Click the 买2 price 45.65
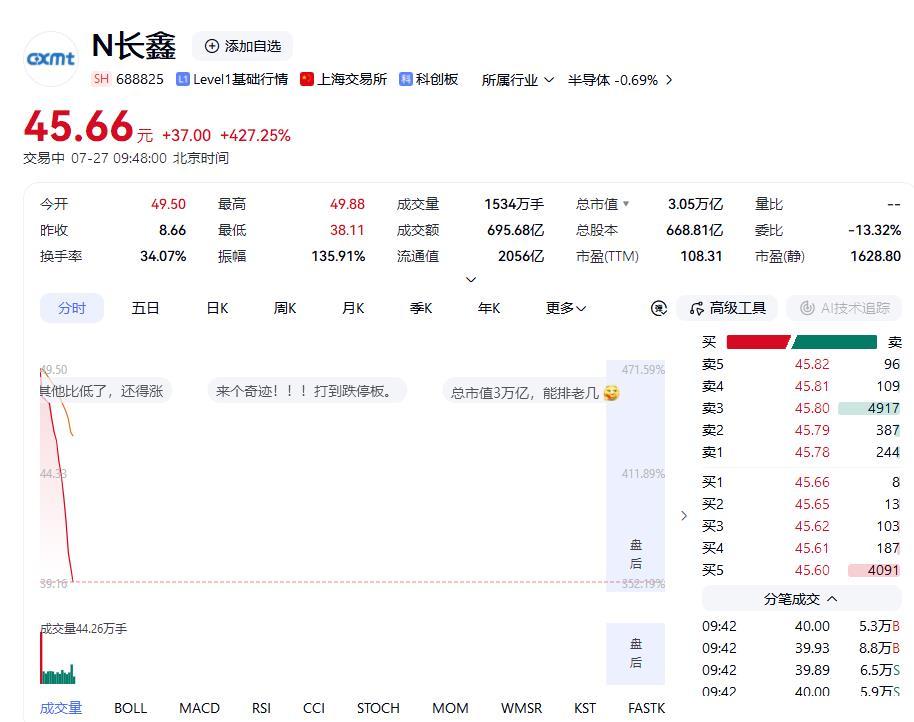914x722 pixels. [811, 504]
